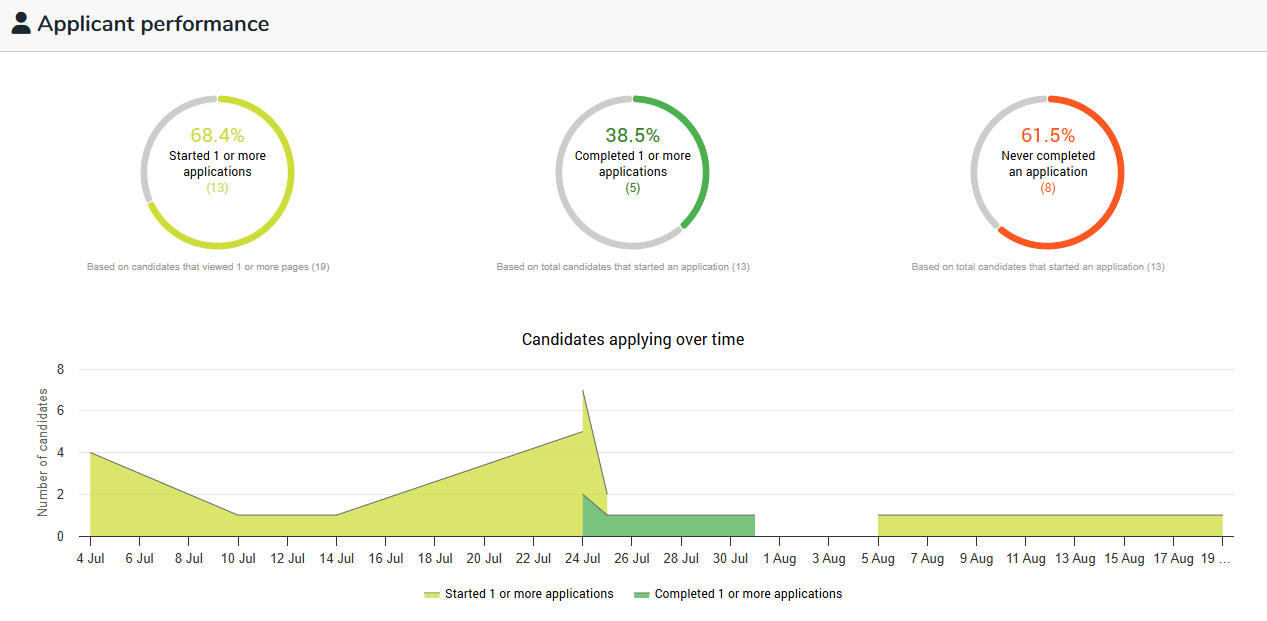Image resolution: width=1267 pixels, height=621 pixels.
Task: Click the person icon beside Applicant performance
Action: pos(22,24)
